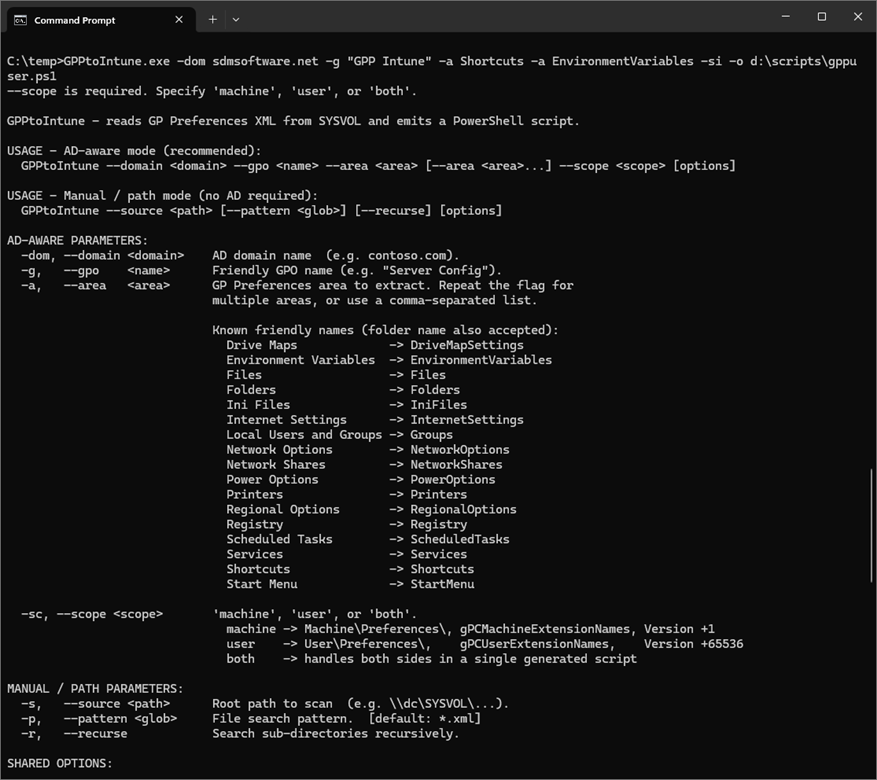Click the 'InternetSettings' folder name
Image resolution: width=877 pixels, height=780 pixels.
coord(467,420)
